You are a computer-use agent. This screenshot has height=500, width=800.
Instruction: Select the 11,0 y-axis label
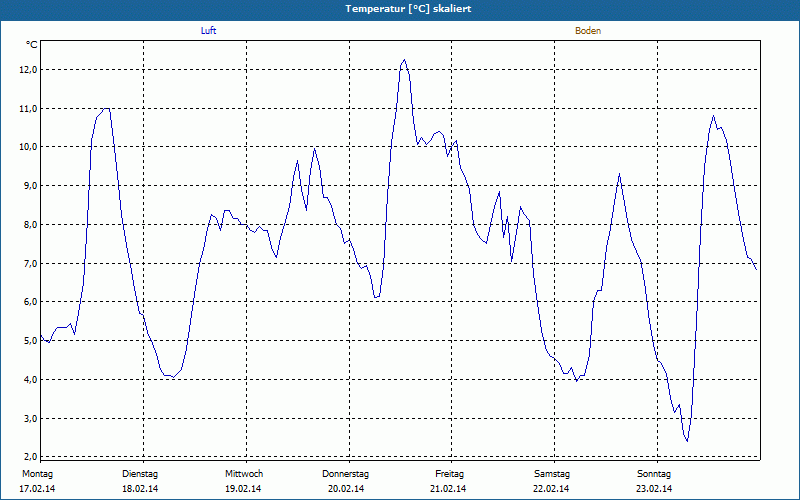coord(28,109)
